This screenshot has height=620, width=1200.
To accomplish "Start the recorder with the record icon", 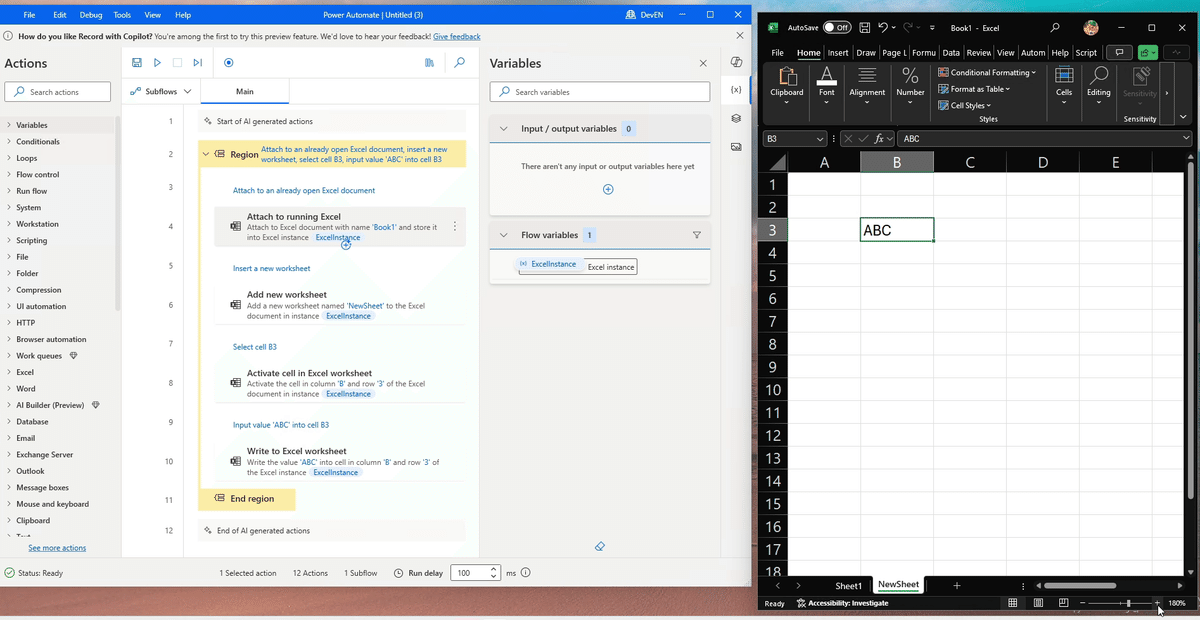I will pyautogui.click(x=229, y=62).
